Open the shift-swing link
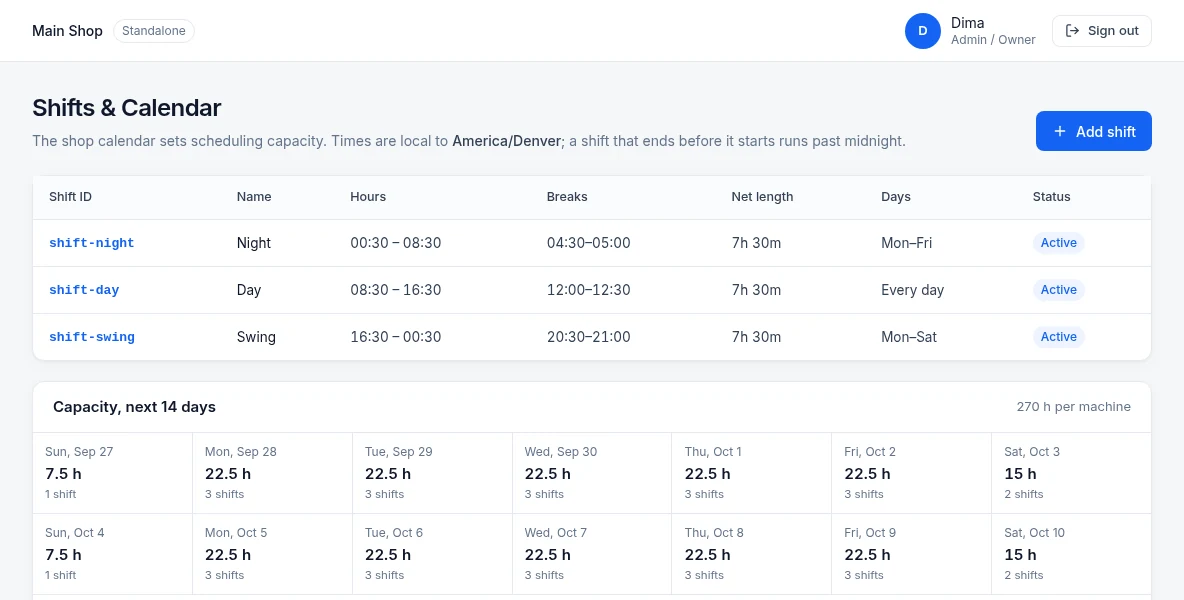The image size is (1184, 600). [91, 337]
